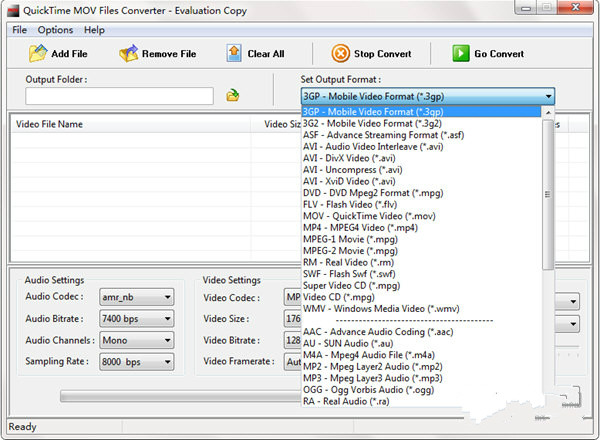Click the format list scrollbar thumb
The height and width of the screenshot is (440, 600).
coord(548,194)
